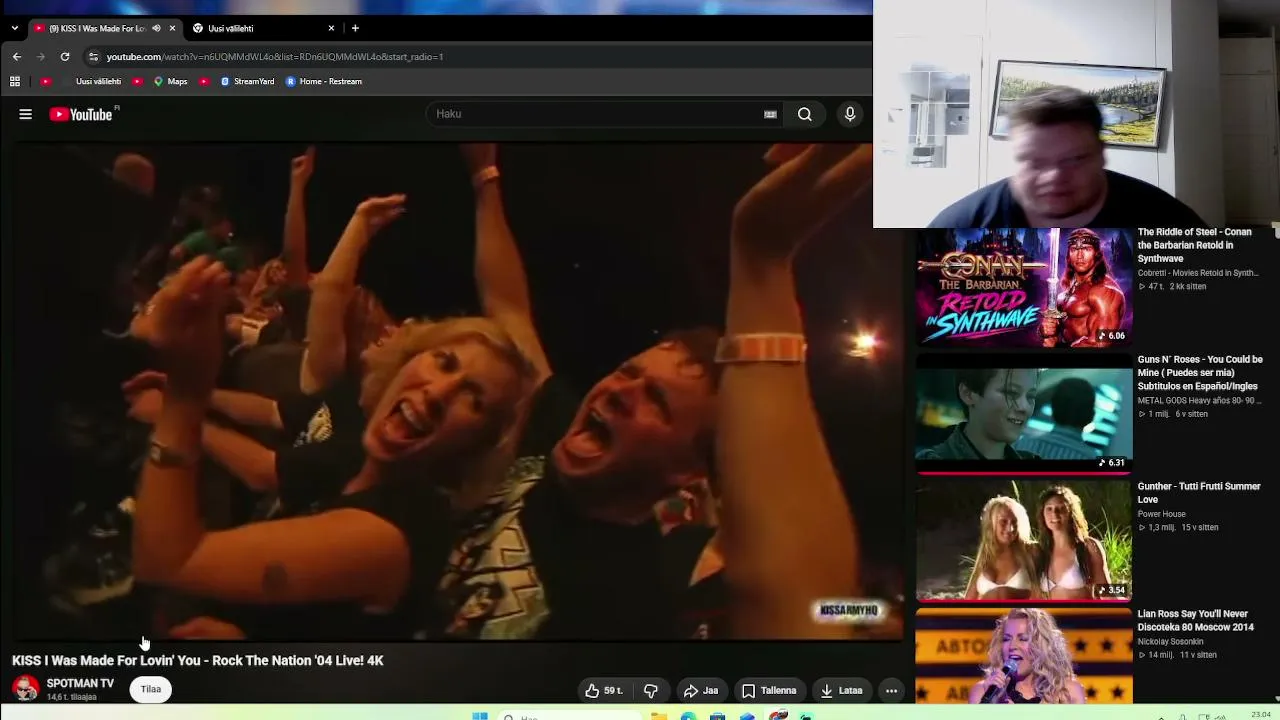Open 'Gunther - Tutti Frutti Summer Love' title
The width and height of the screenshot is (1280, 720).
(x=1199, y=493)
